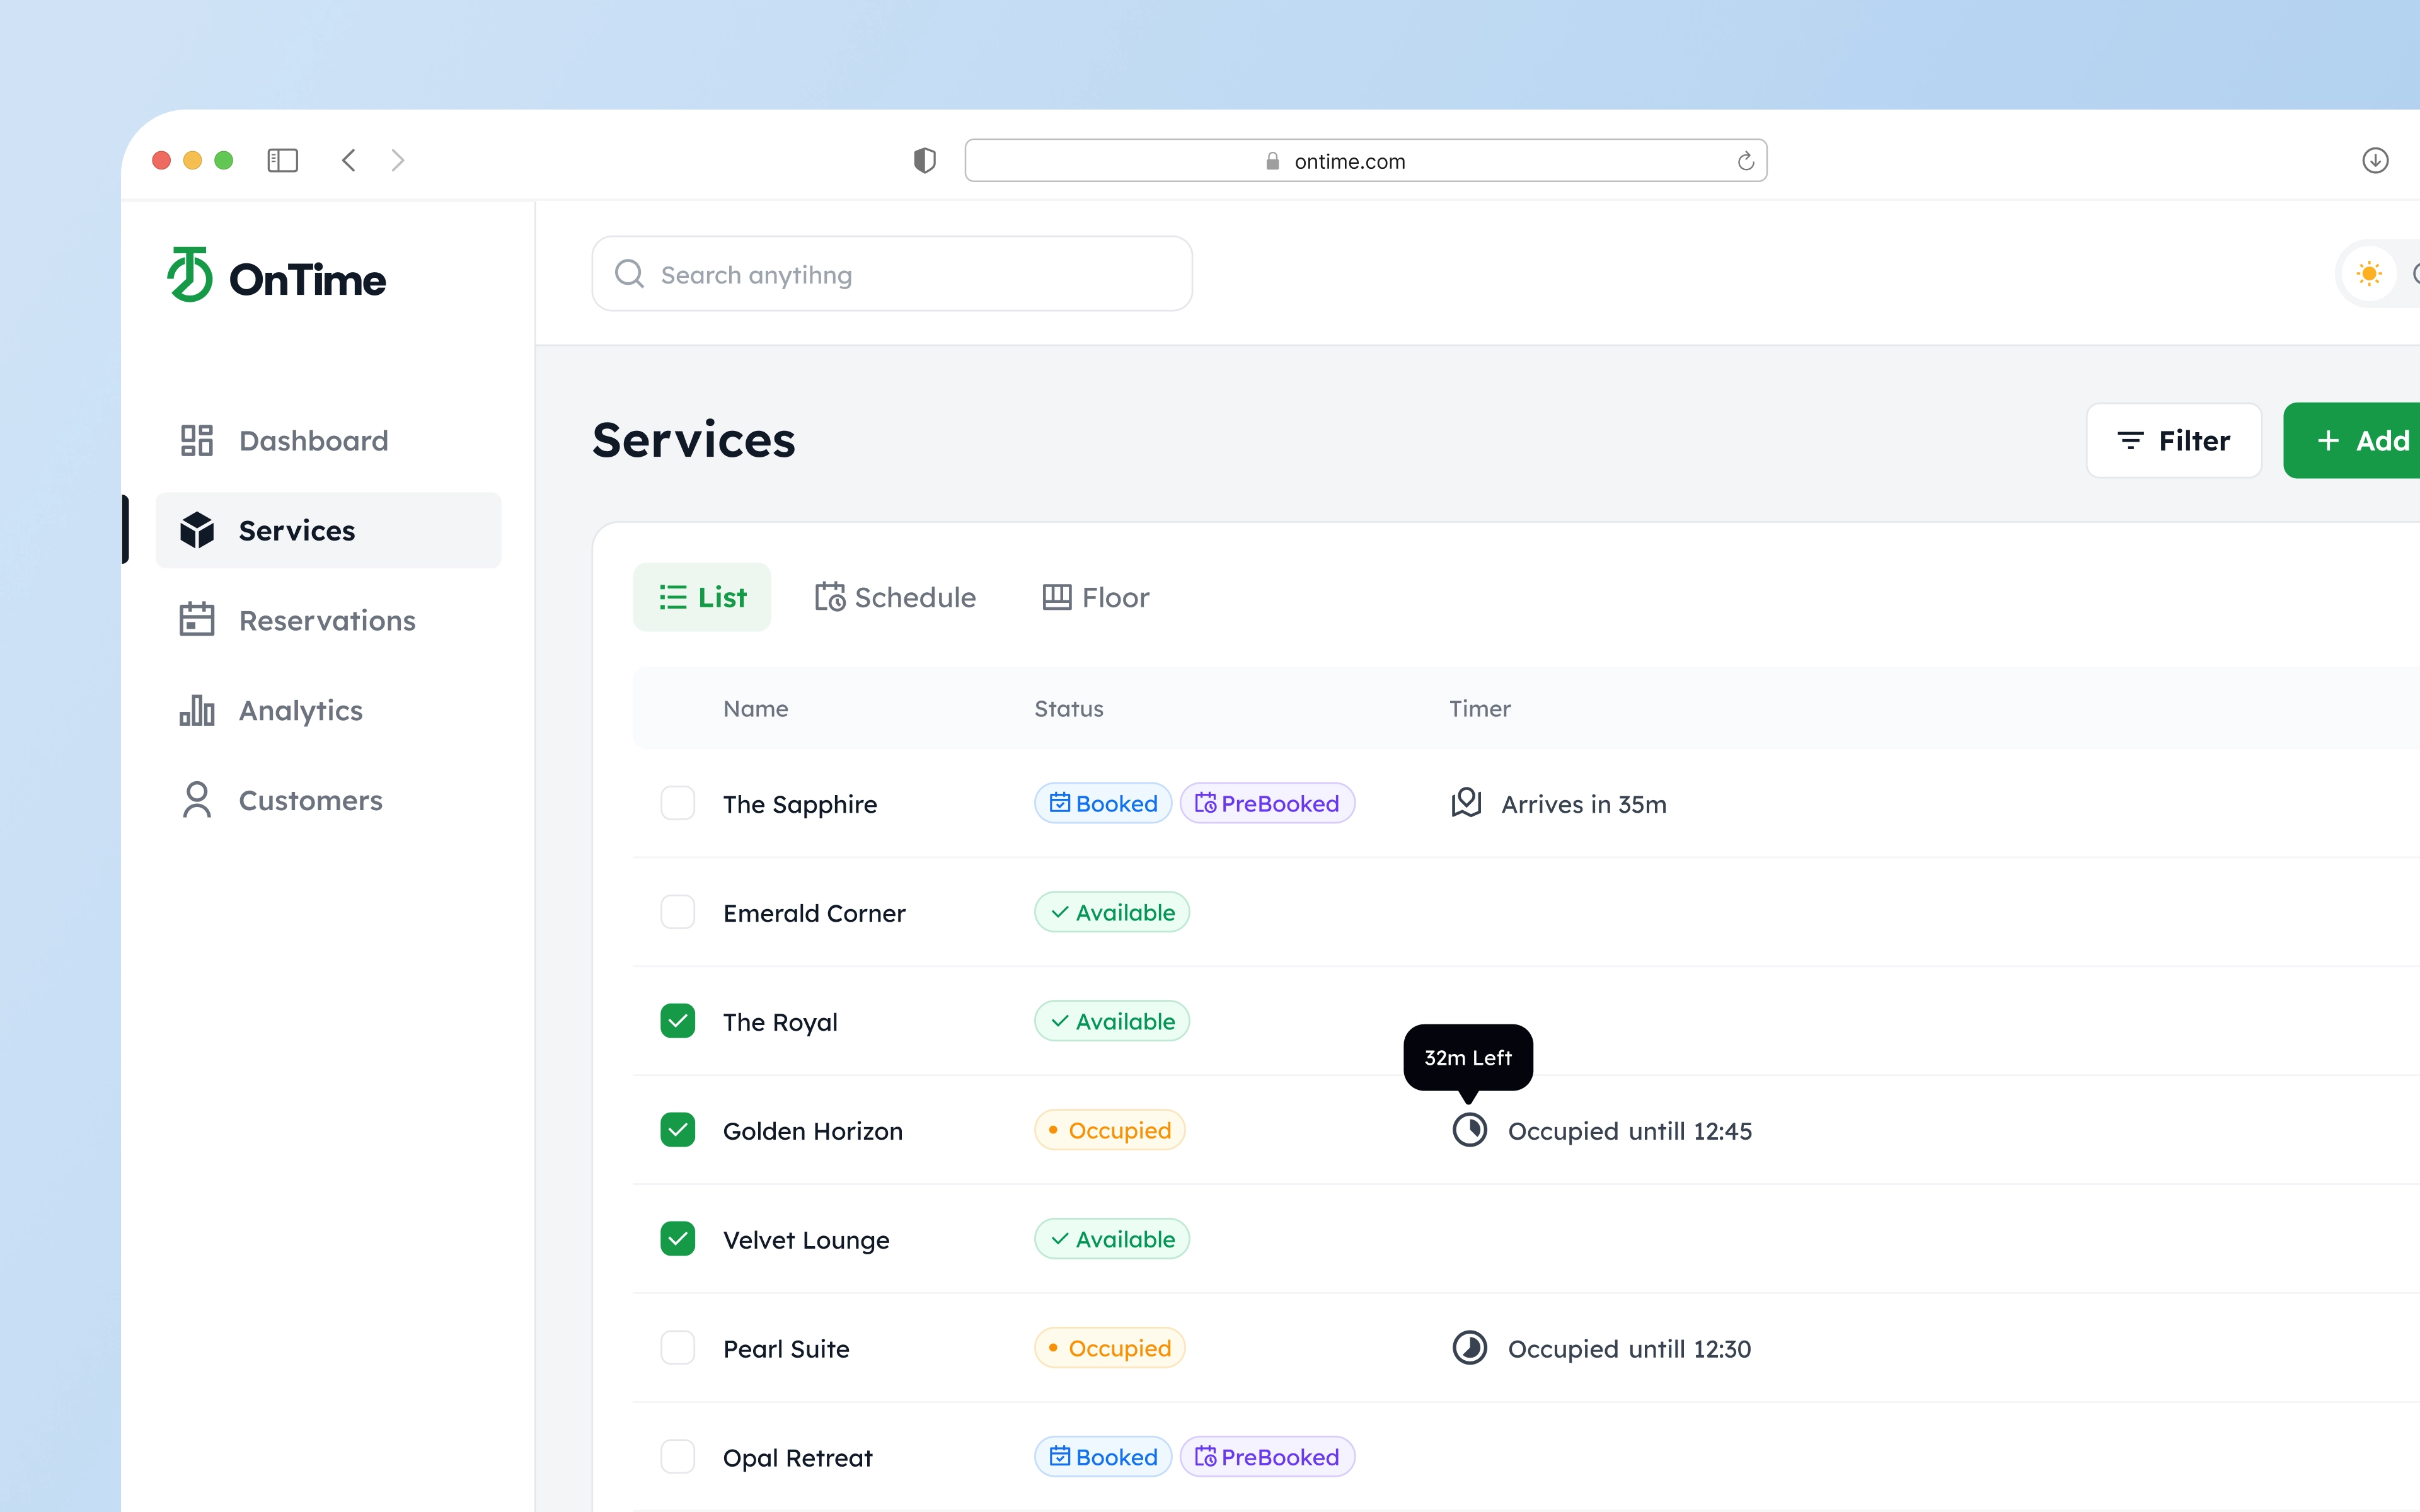Select the text 'Golden Horizon'
2420x1512 pixels.
(x=813, y=1131)
